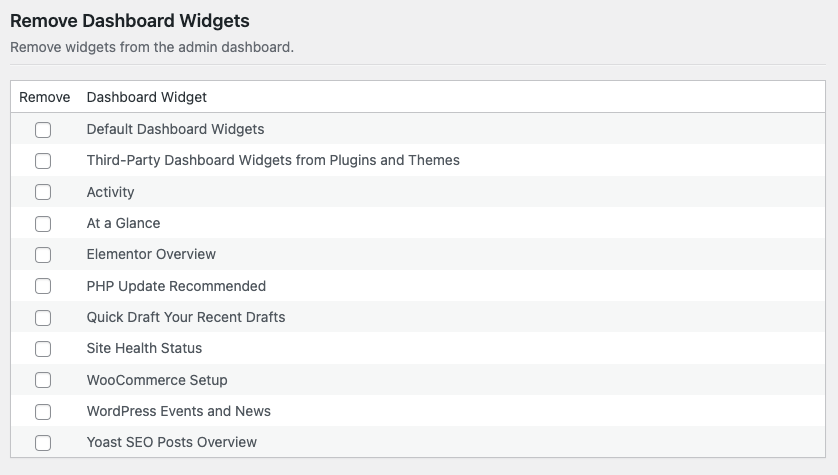Viewport: 838px width, 475px height.
Task: Click the Dashboard Widget column header
Action: click(x=146, y=97)
